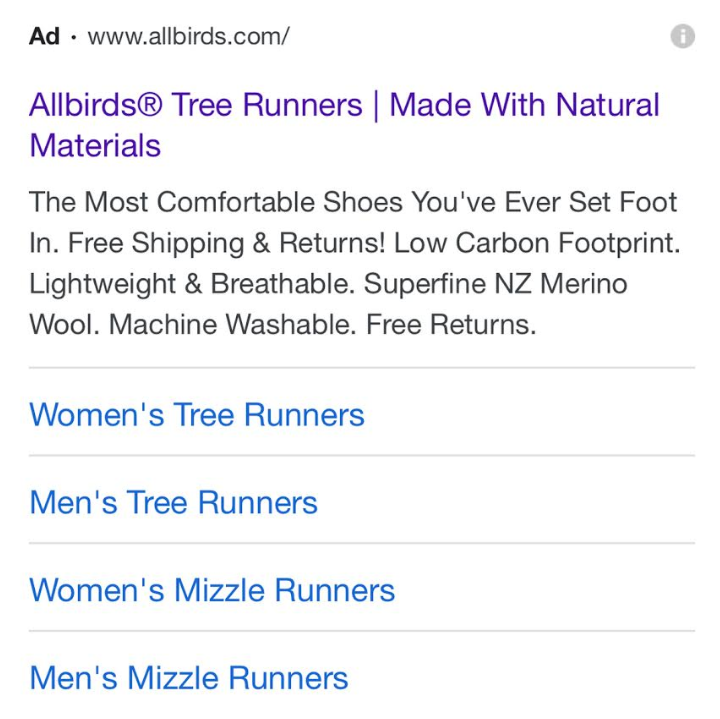Click the word "Materials" in the headline

click(95, 146)
